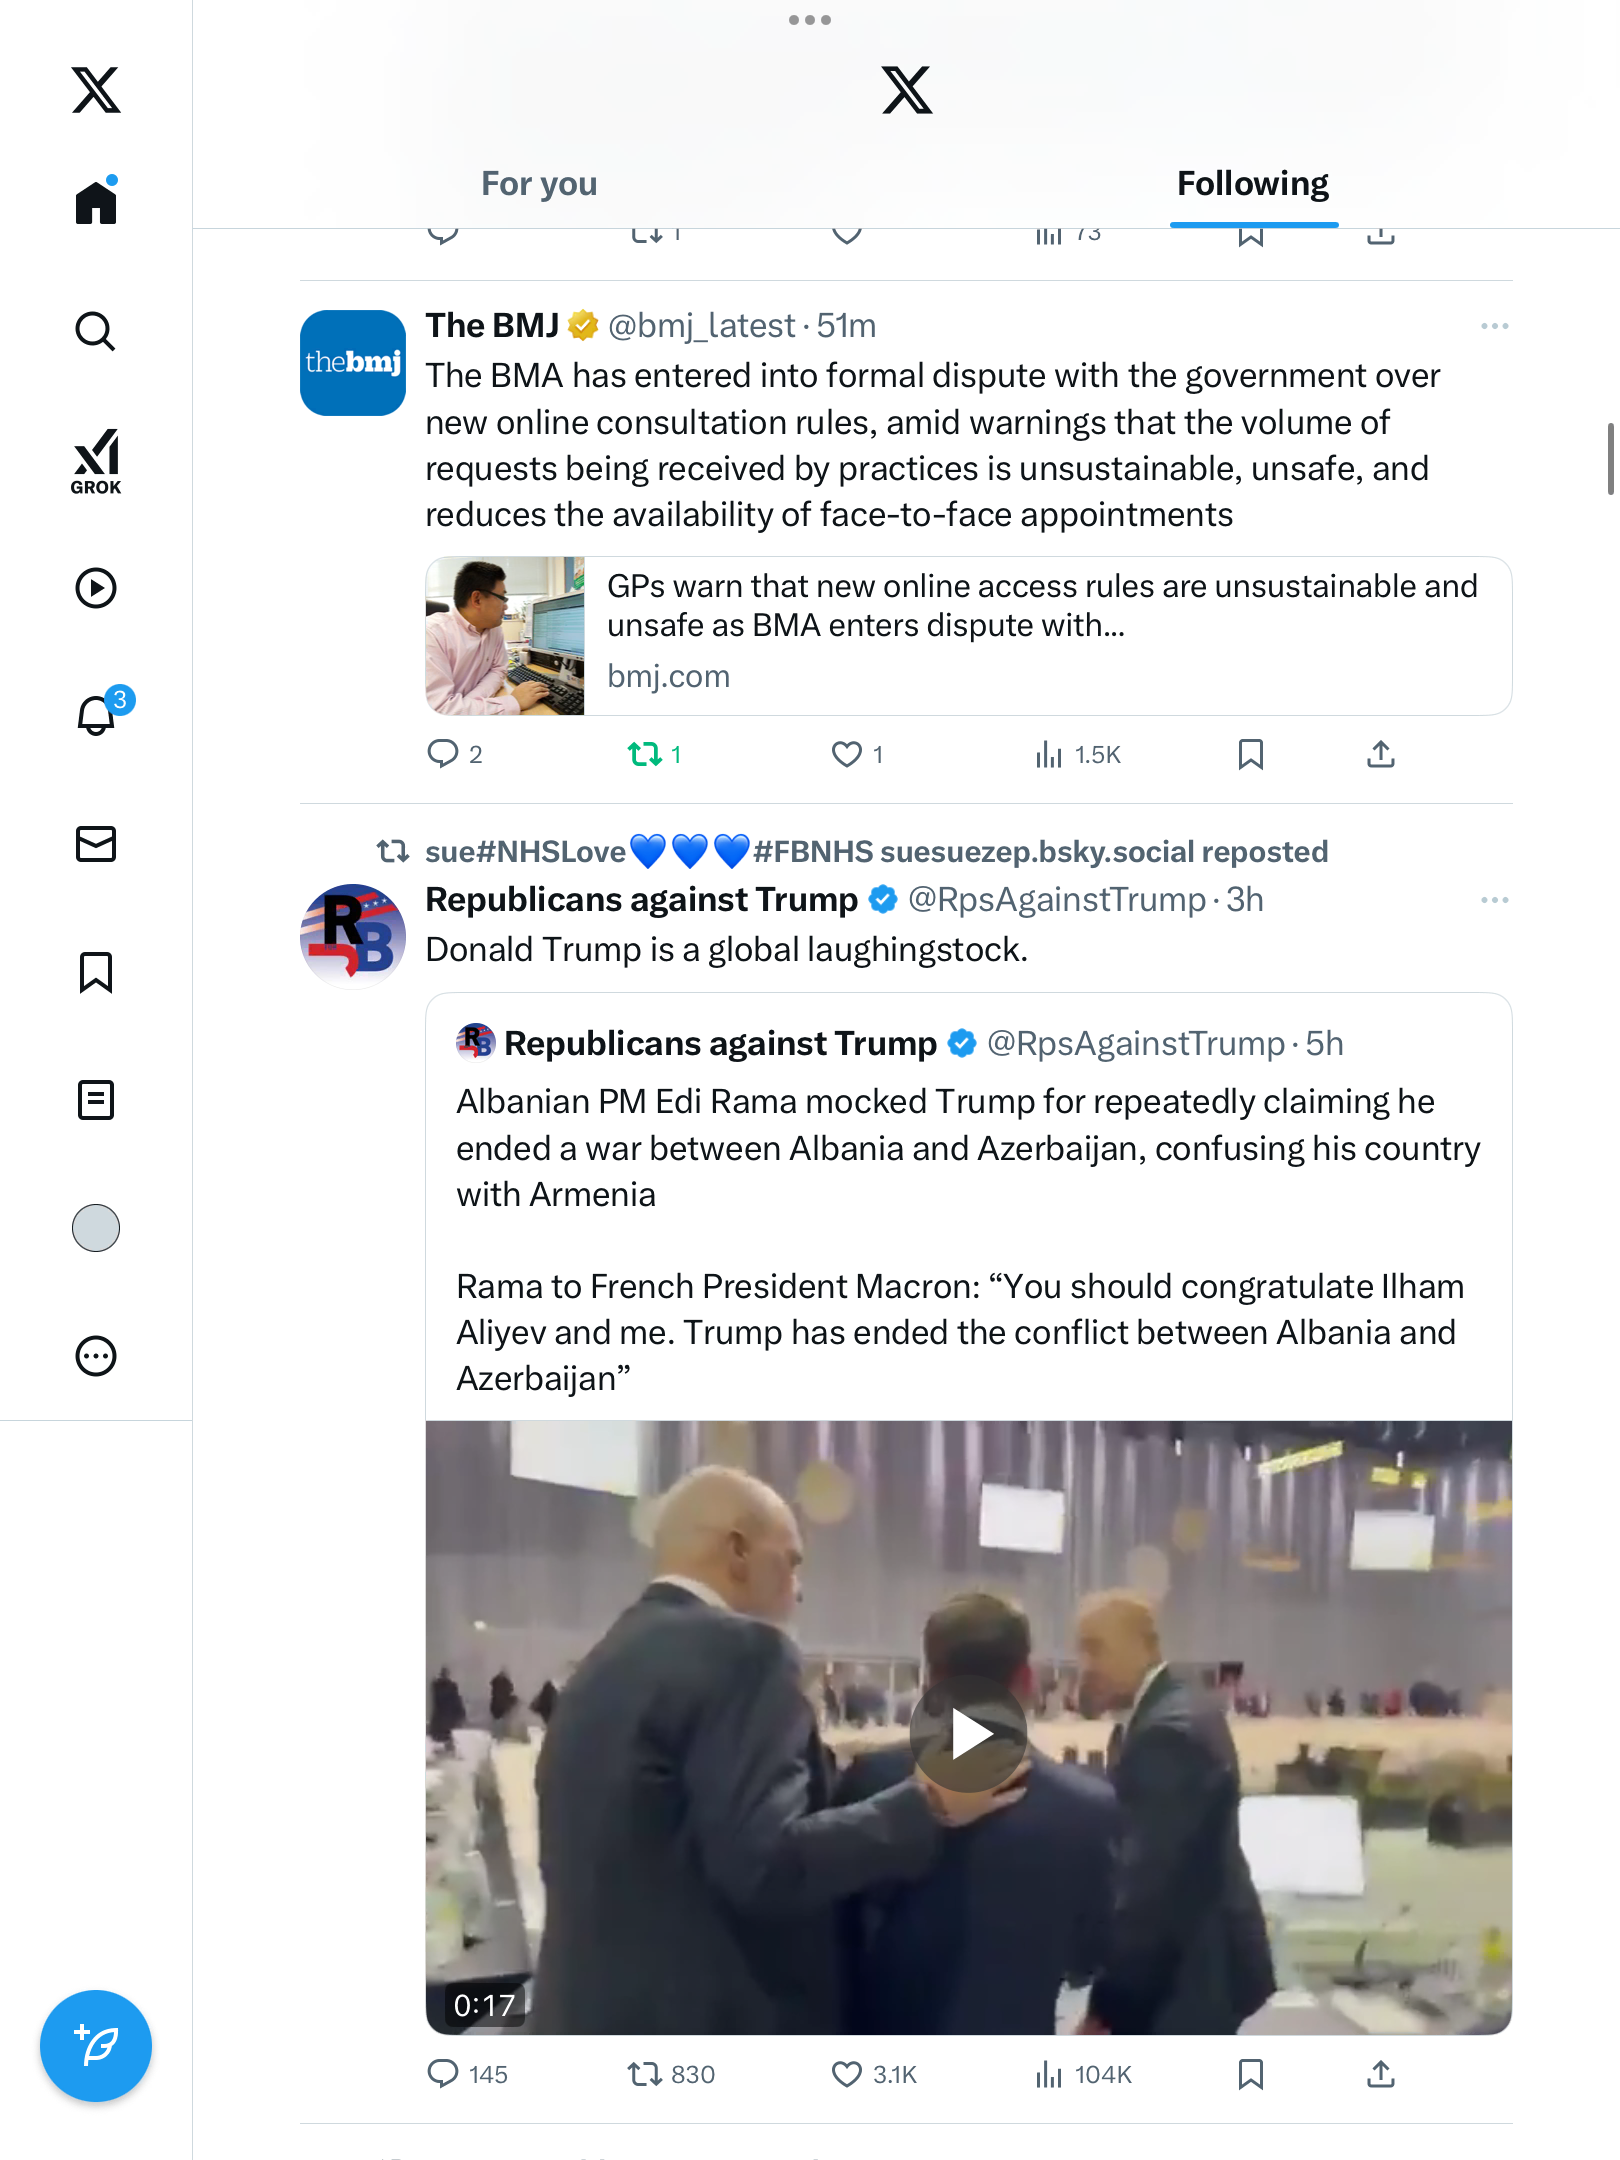1620x2160 pixels.
Task: Open direct messages envelope icon
Action: tap(96, 844)
